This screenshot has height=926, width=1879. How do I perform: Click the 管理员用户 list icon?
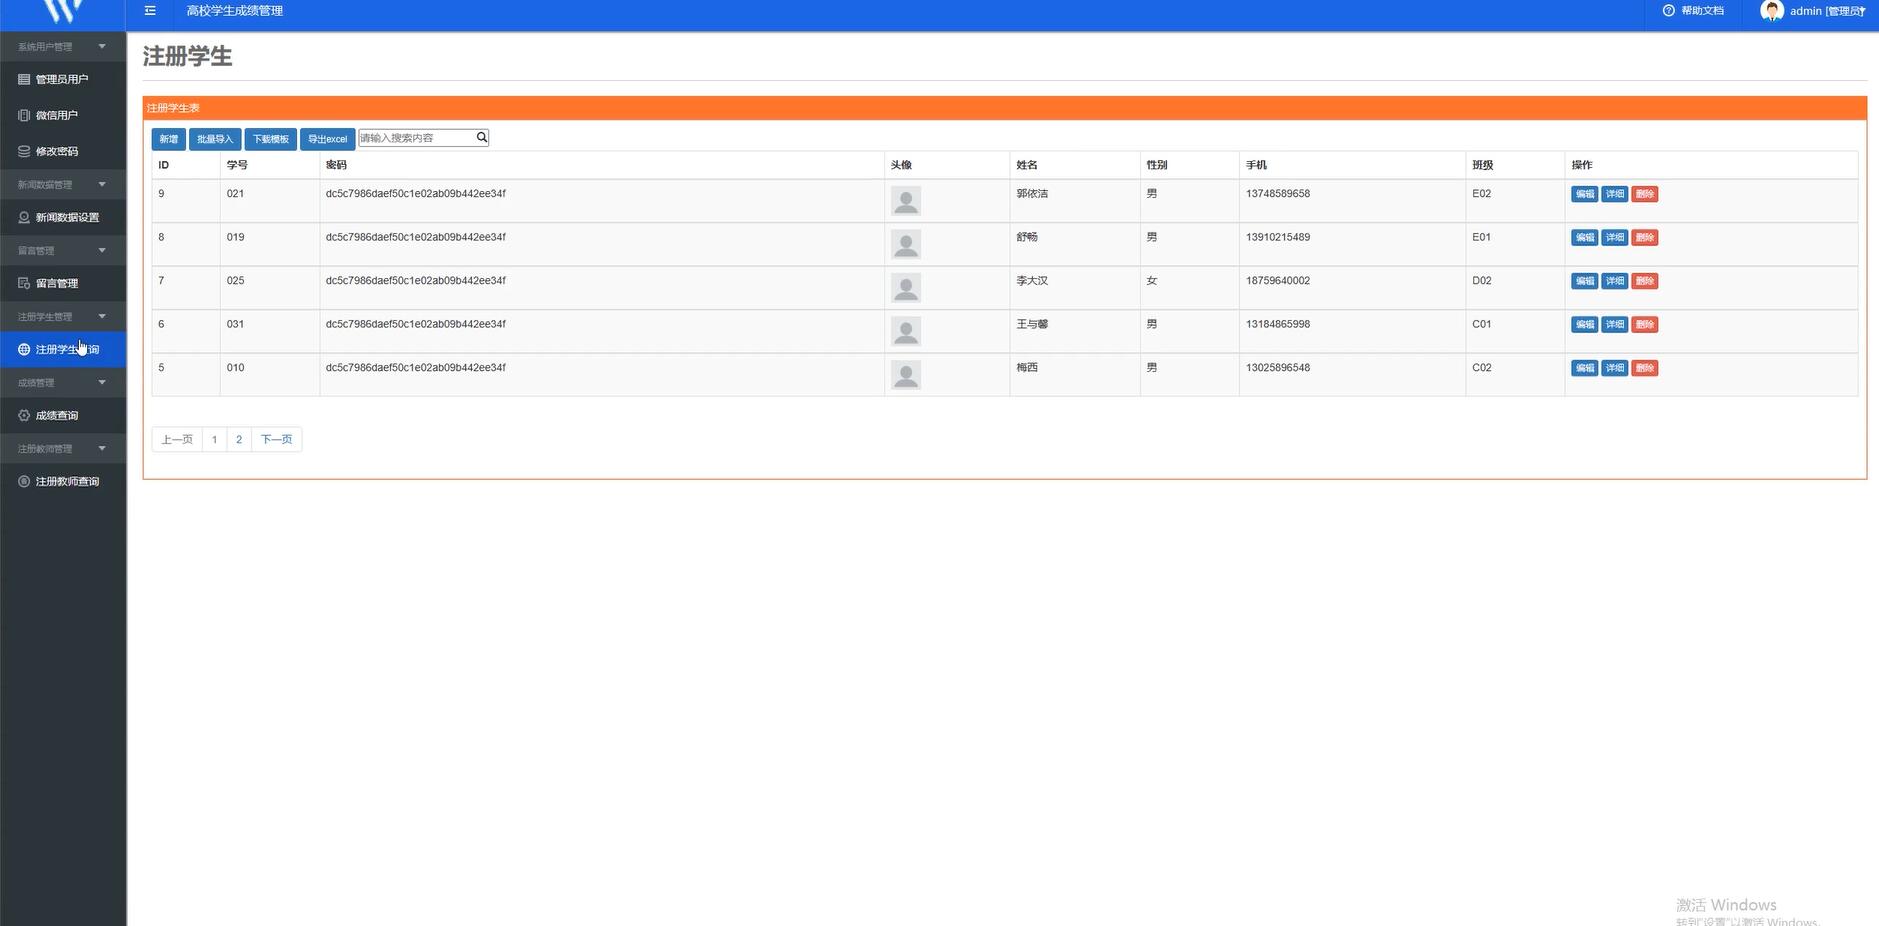point(24,79)
